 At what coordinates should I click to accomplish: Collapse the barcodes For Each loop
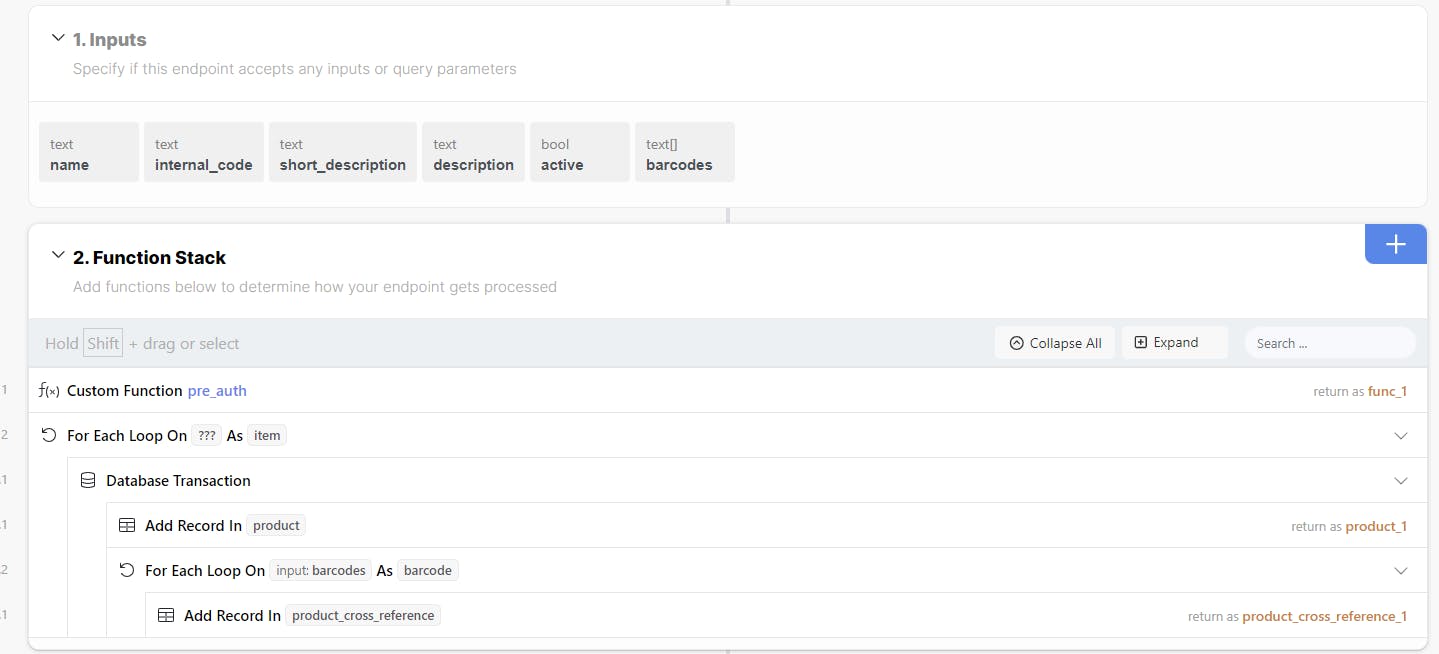pos(1400,571)
